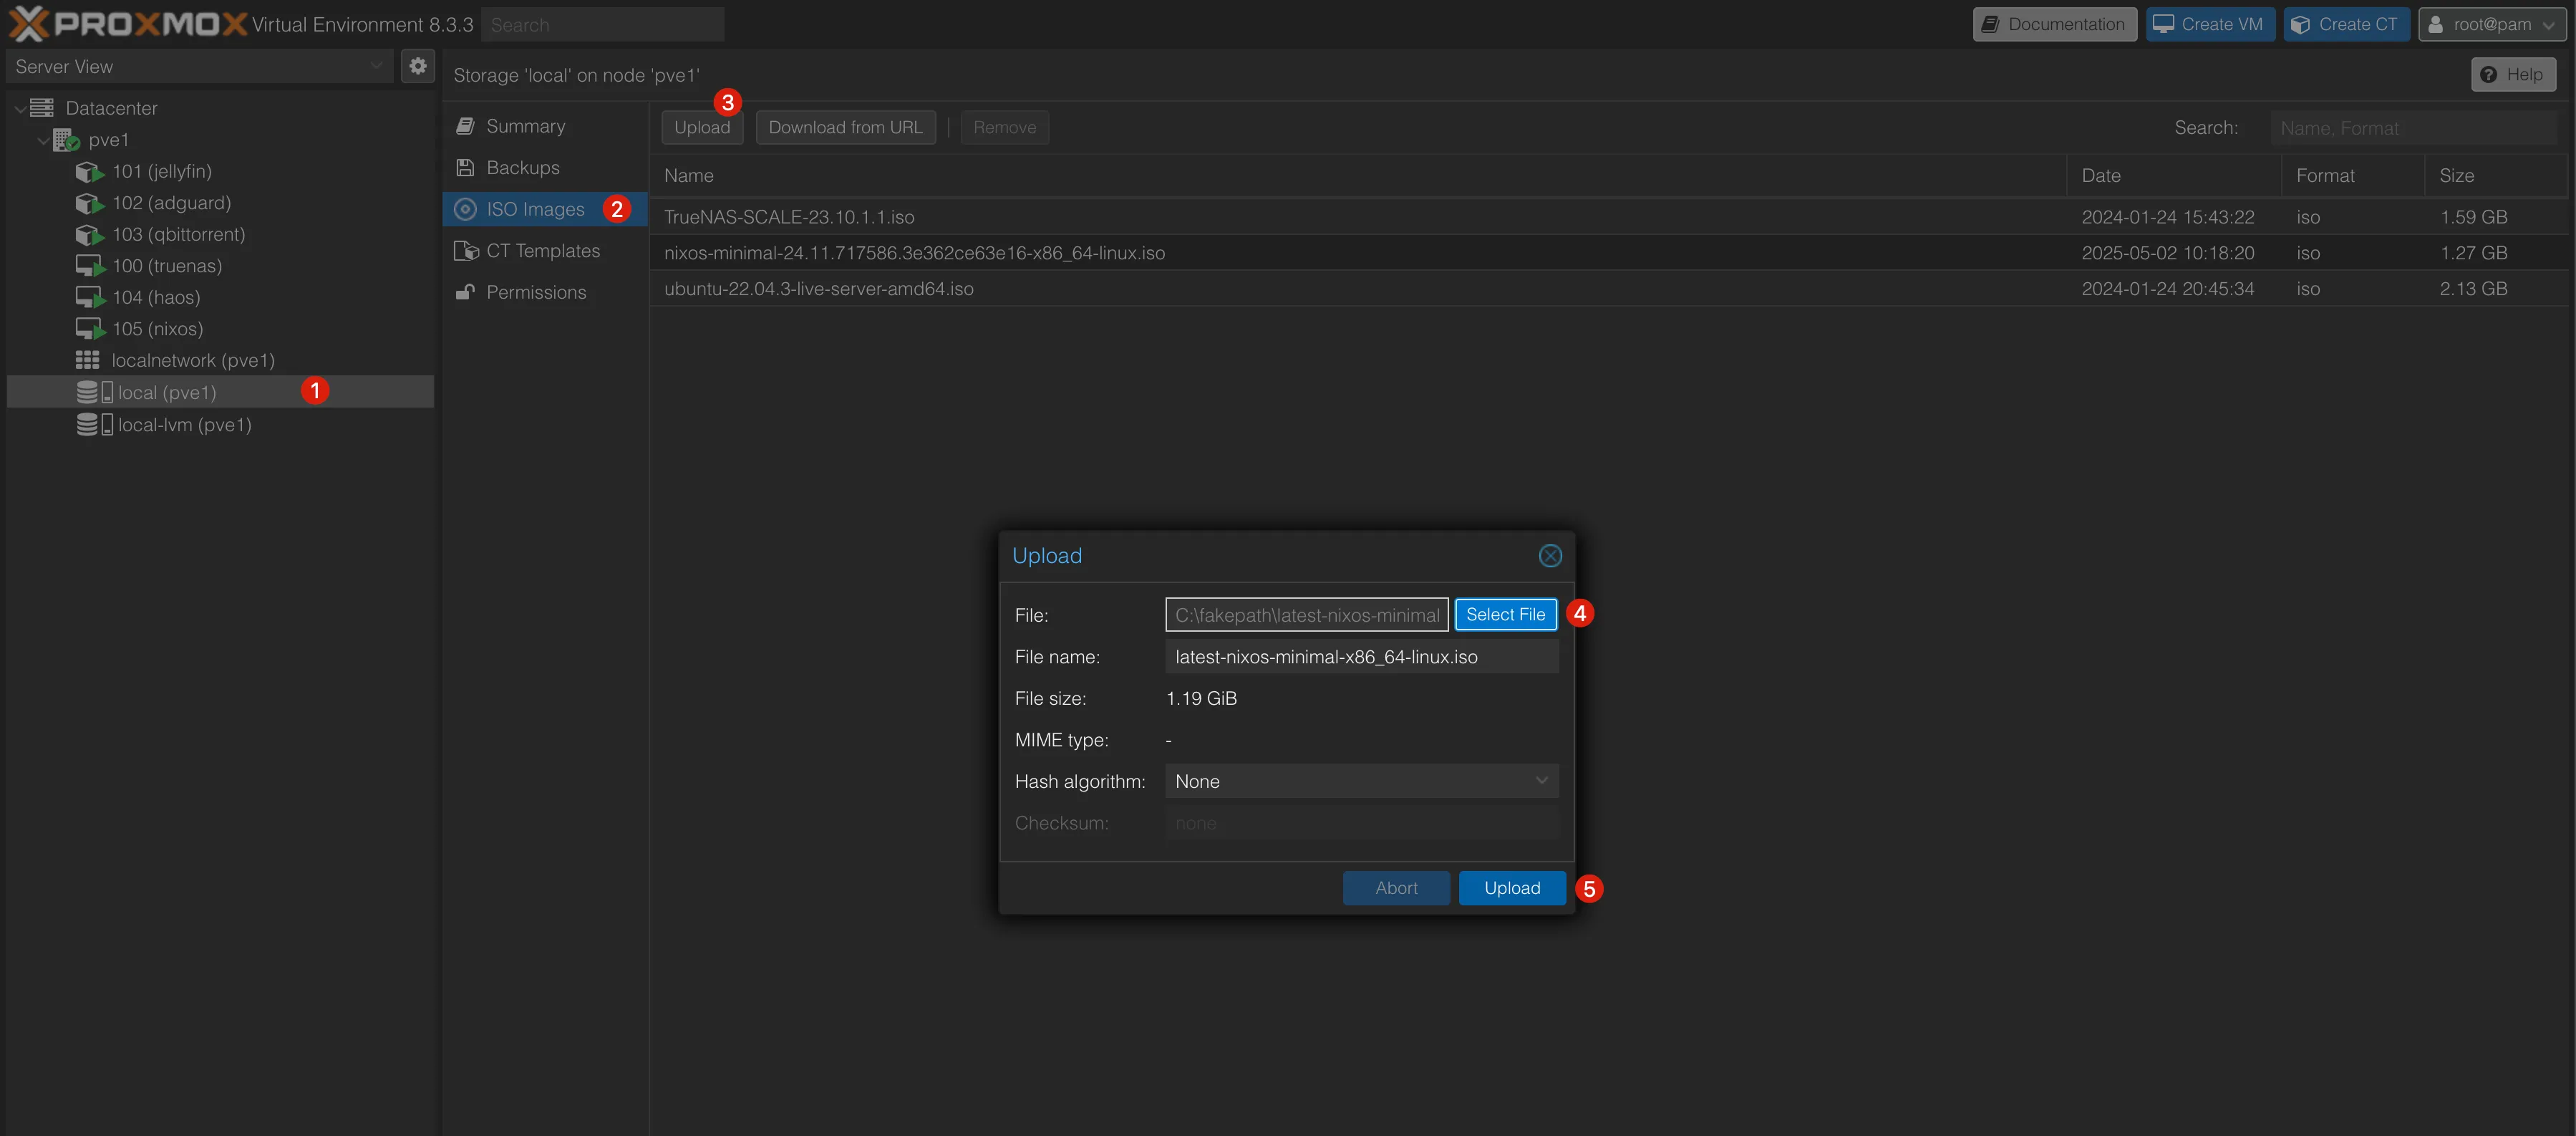Click the CT Templates file icon
This screenshot has height=1136, width=2576.
click(x=466, y=251)
